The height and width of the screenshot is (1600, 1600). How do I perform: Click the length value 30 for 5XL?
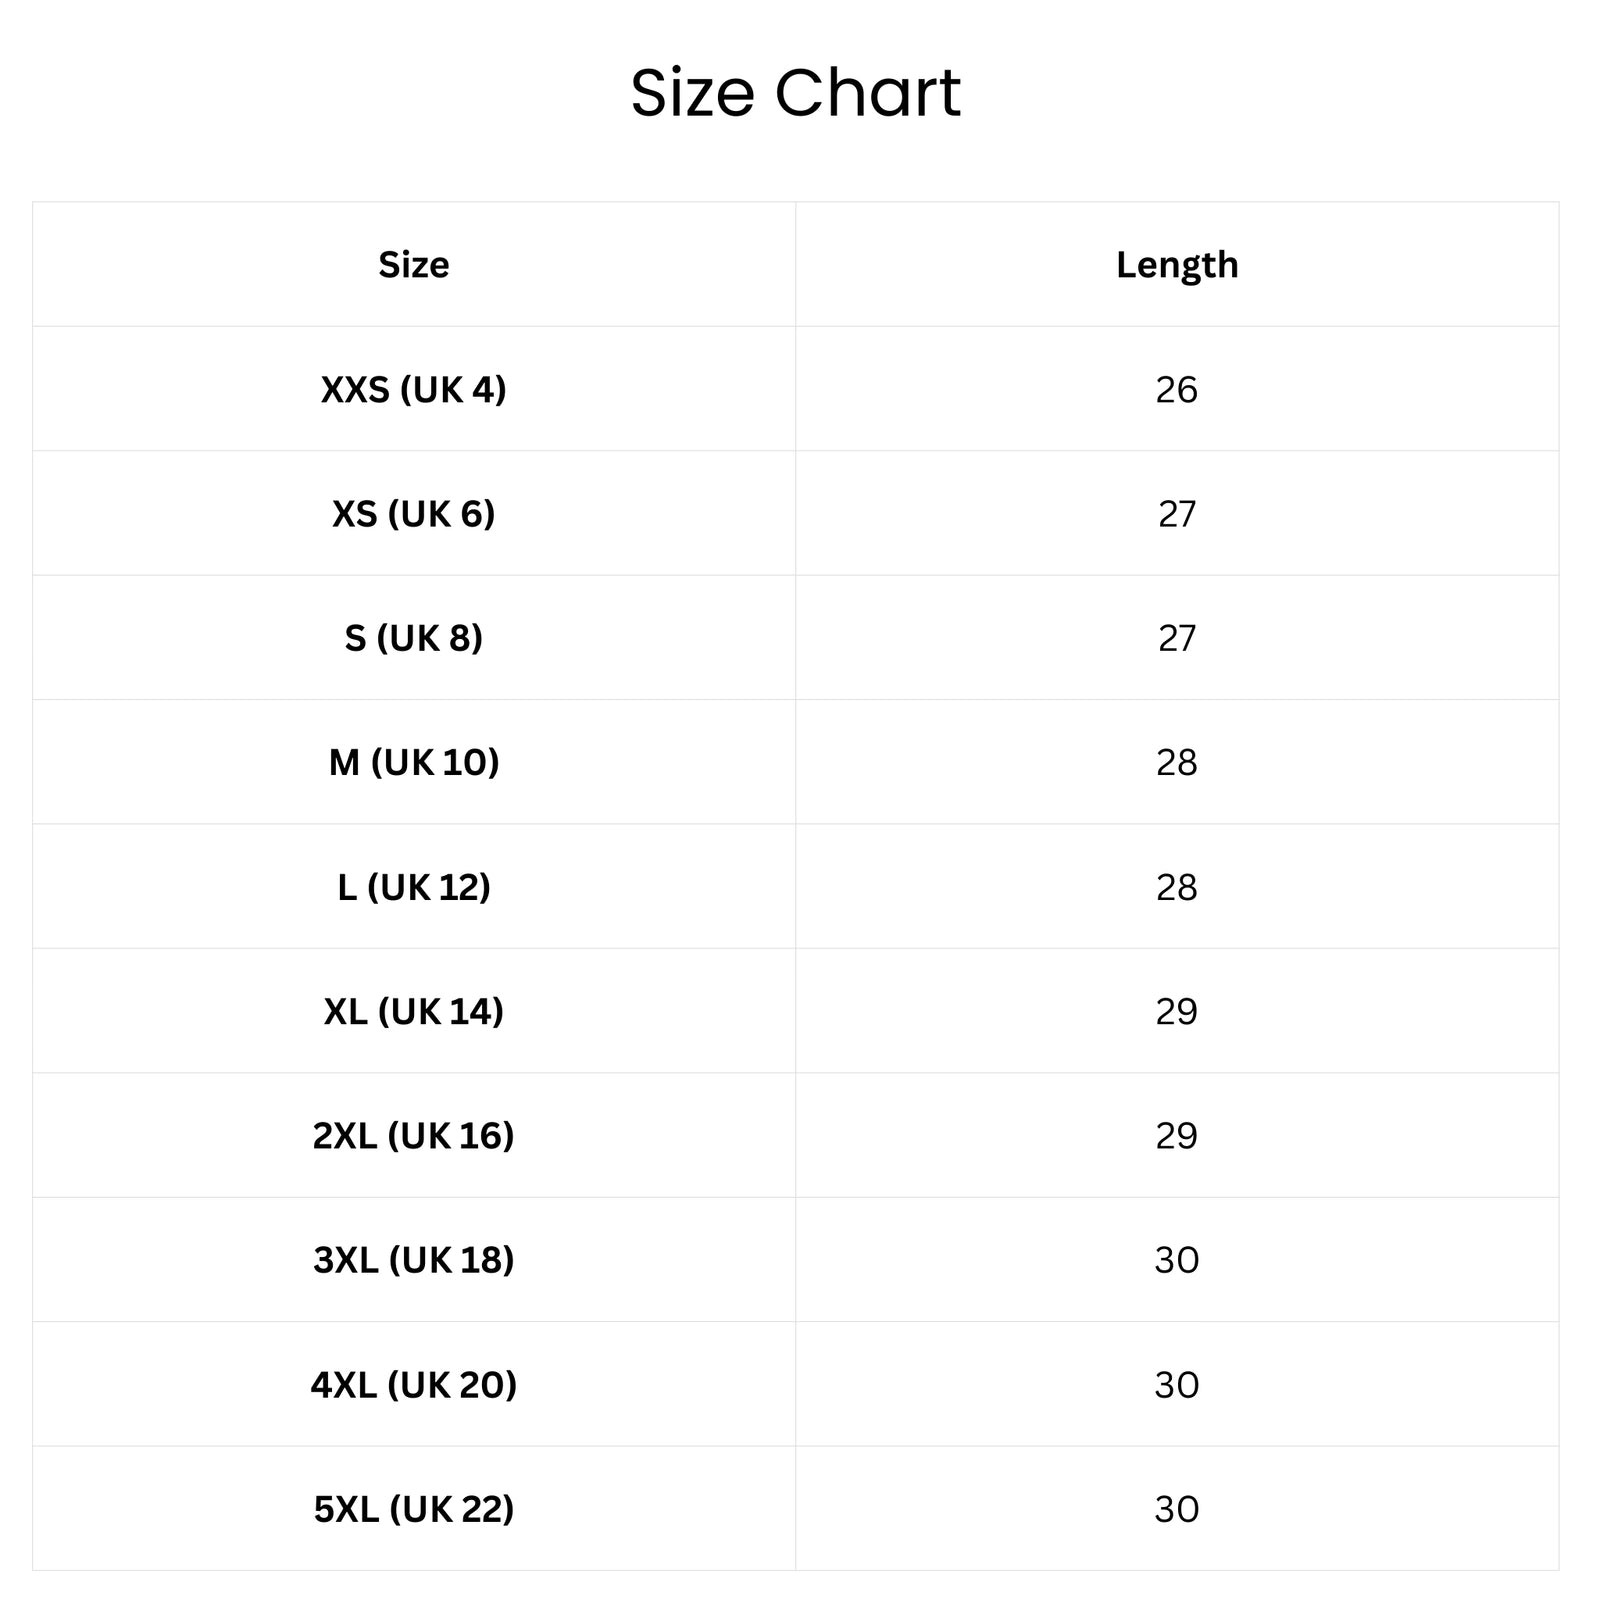point(1176,1509)
